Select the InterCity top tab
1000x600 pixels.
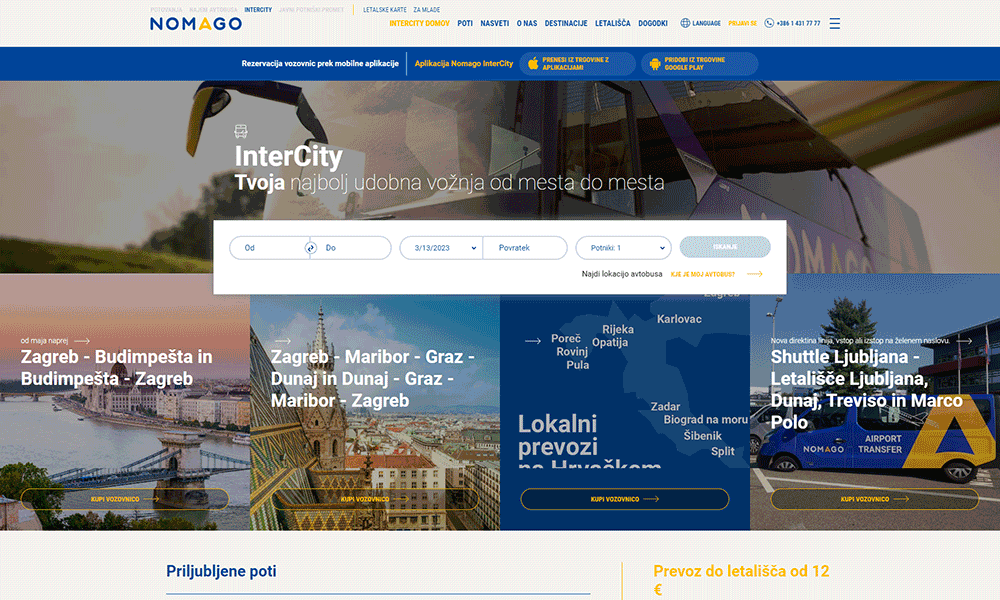[258, 10]
